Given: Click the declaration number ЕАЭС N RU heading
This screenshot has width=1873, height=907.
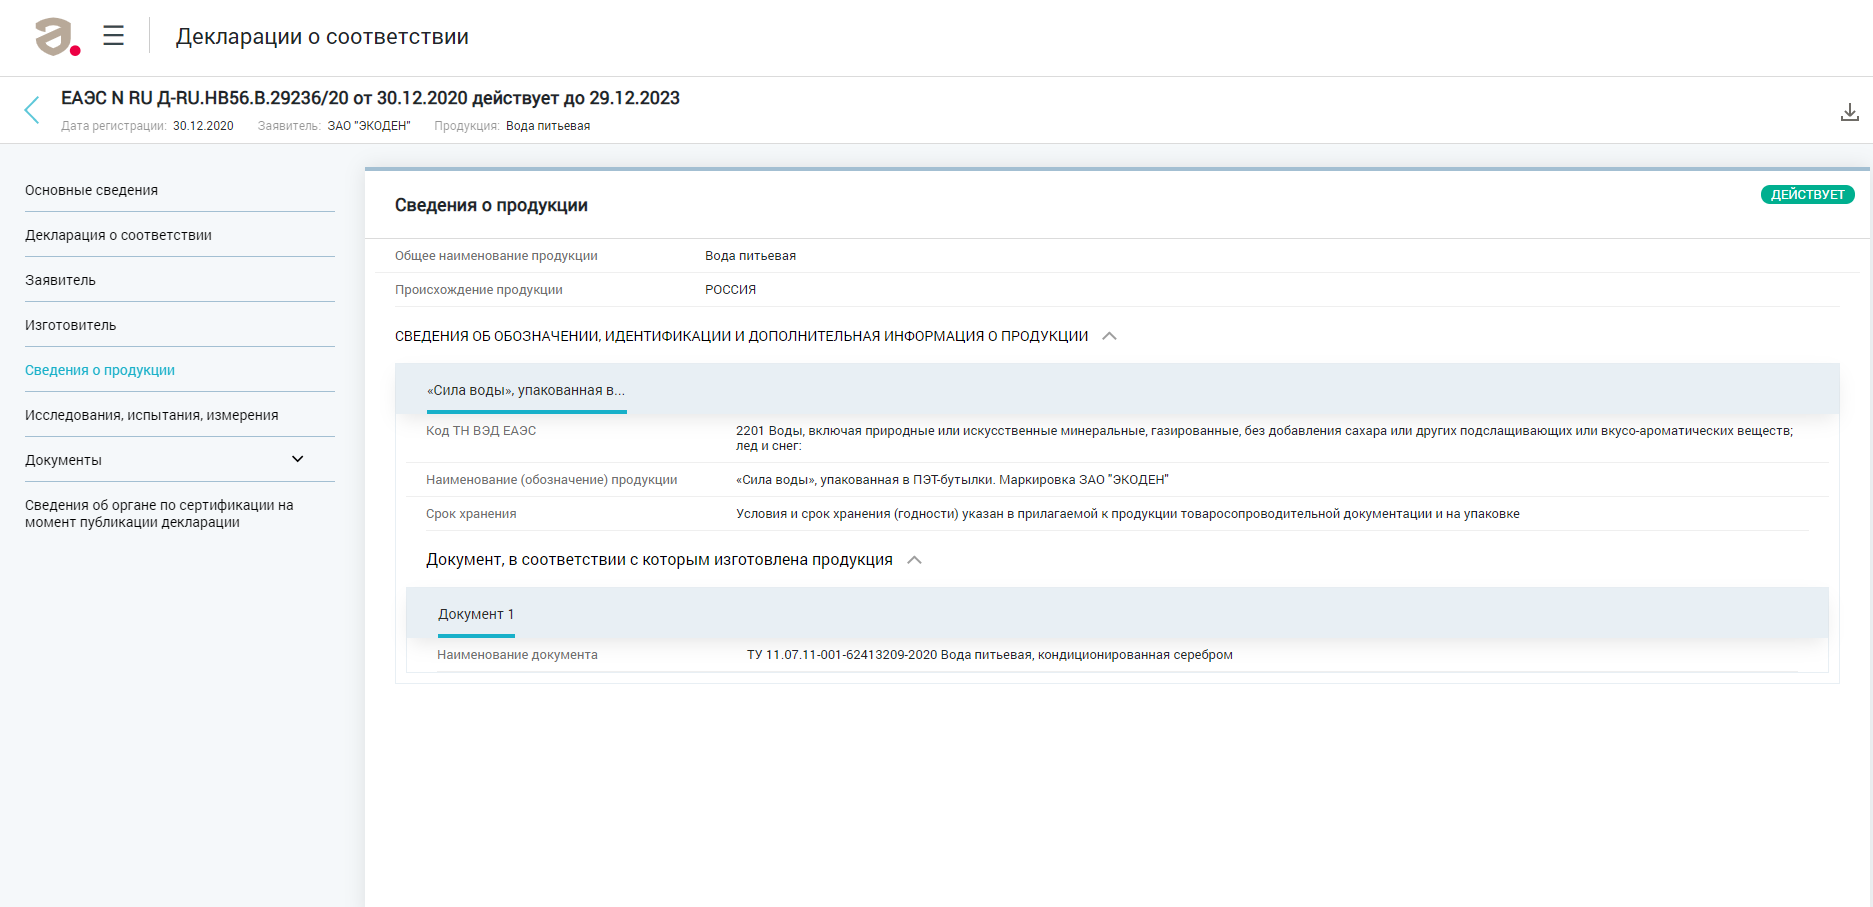Looking at the screenshot, I should [370, 98].
